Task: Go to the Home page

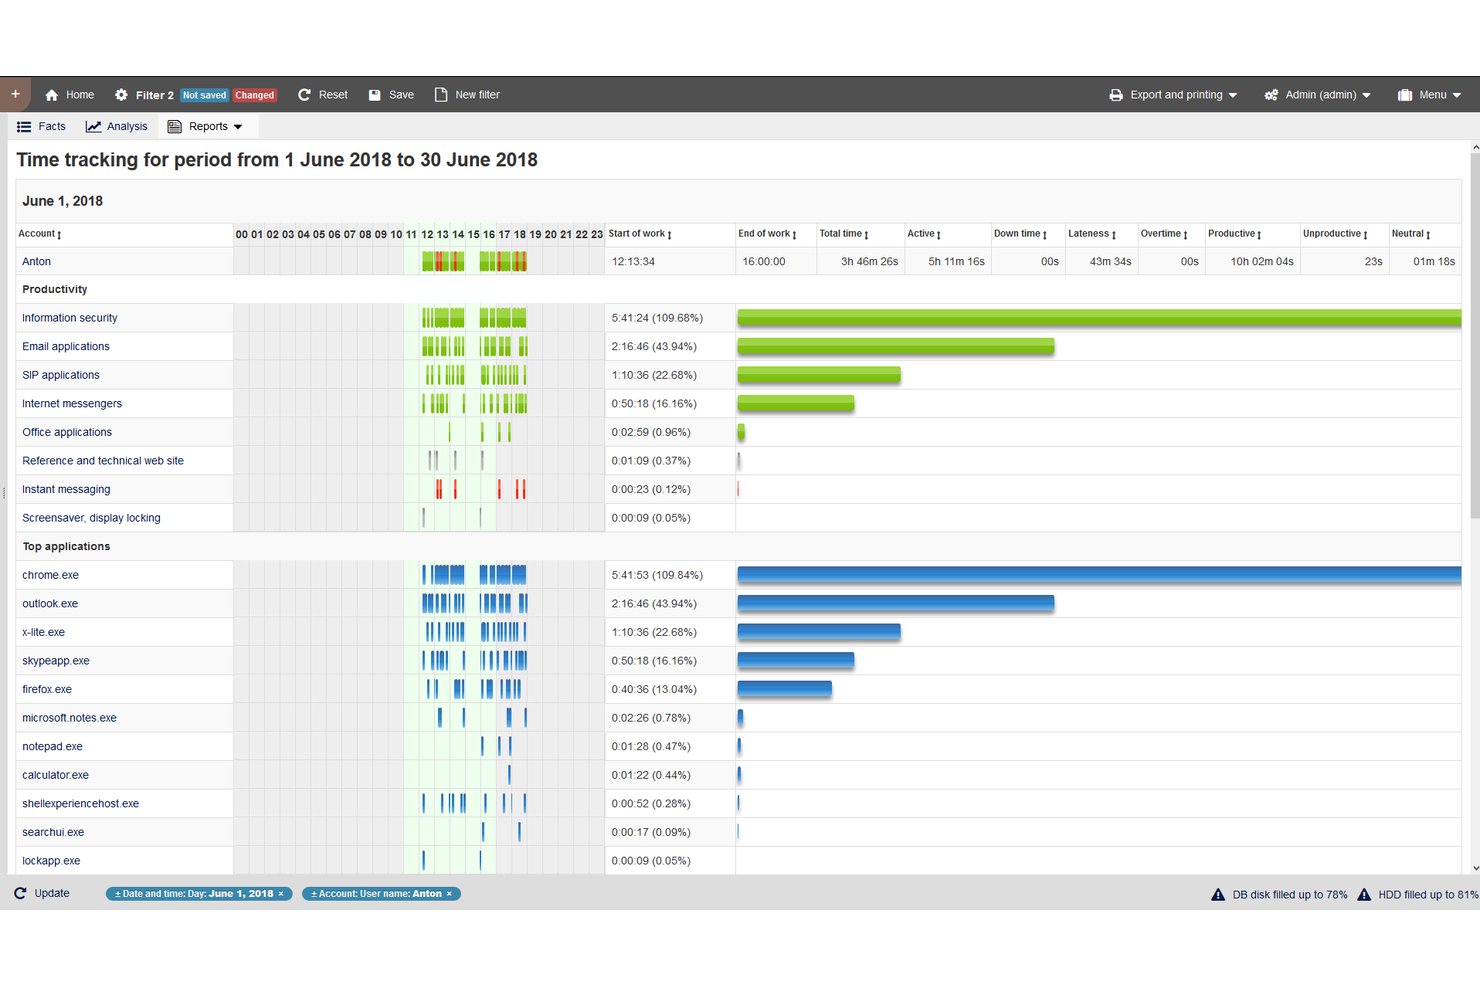Action: coord(69,95)
